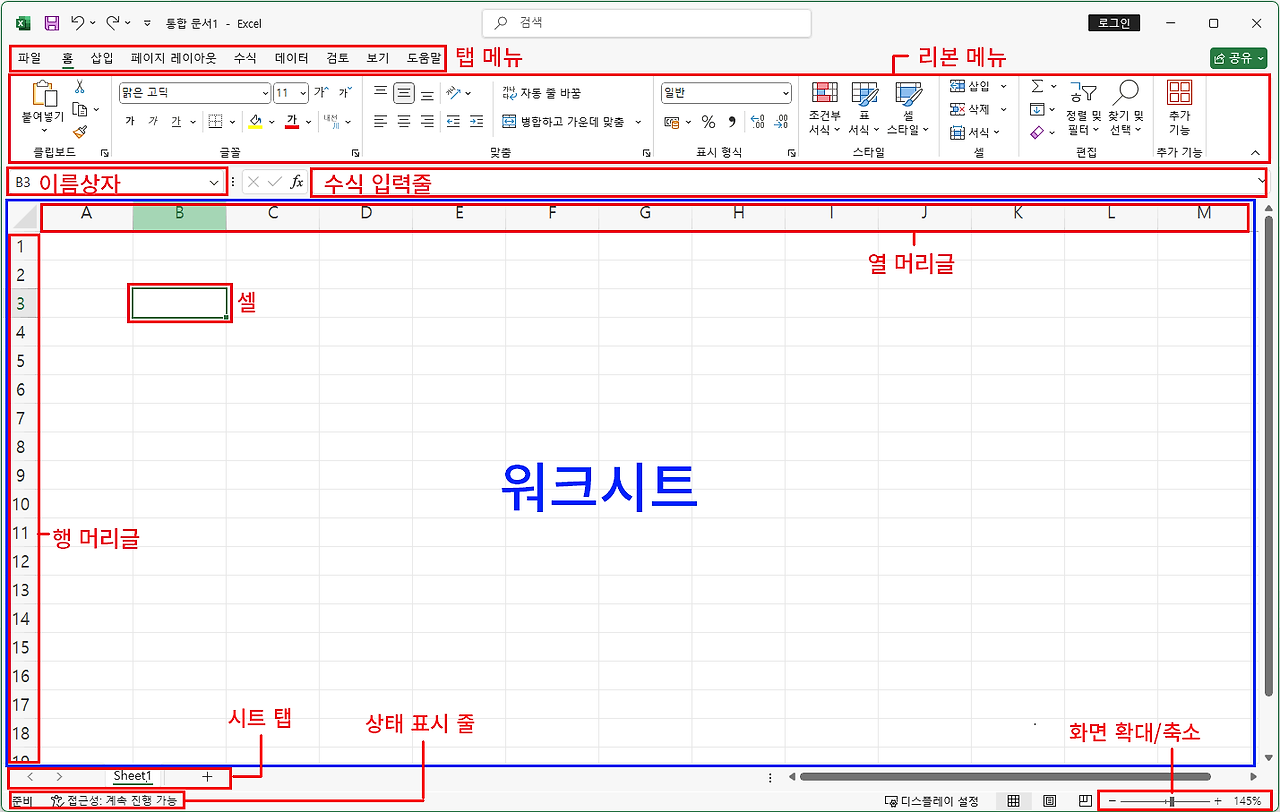The width and height of the screenshot is (1280, 812).
Task: Click the percent style icon
Action: [x=708, y=122]
